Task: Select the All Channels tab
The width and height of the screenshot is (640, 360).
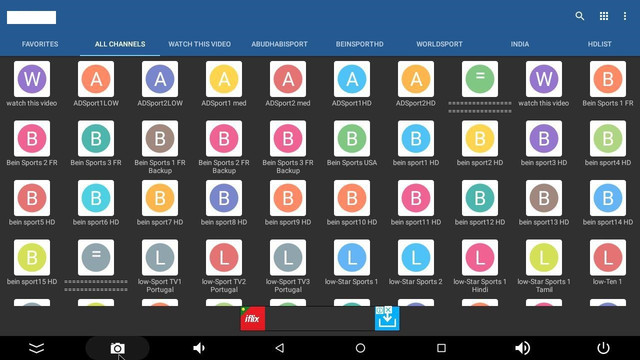Action: pyautogui.click(x=120, y=44)
